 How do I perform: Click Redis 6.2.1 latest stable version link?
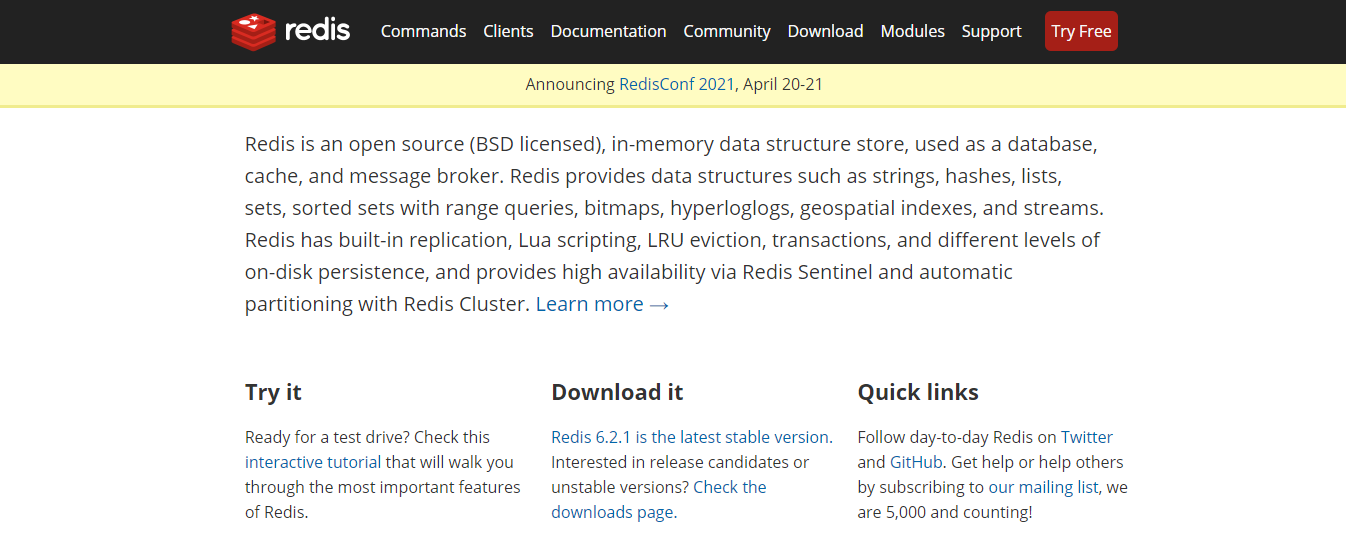(690, 437)
